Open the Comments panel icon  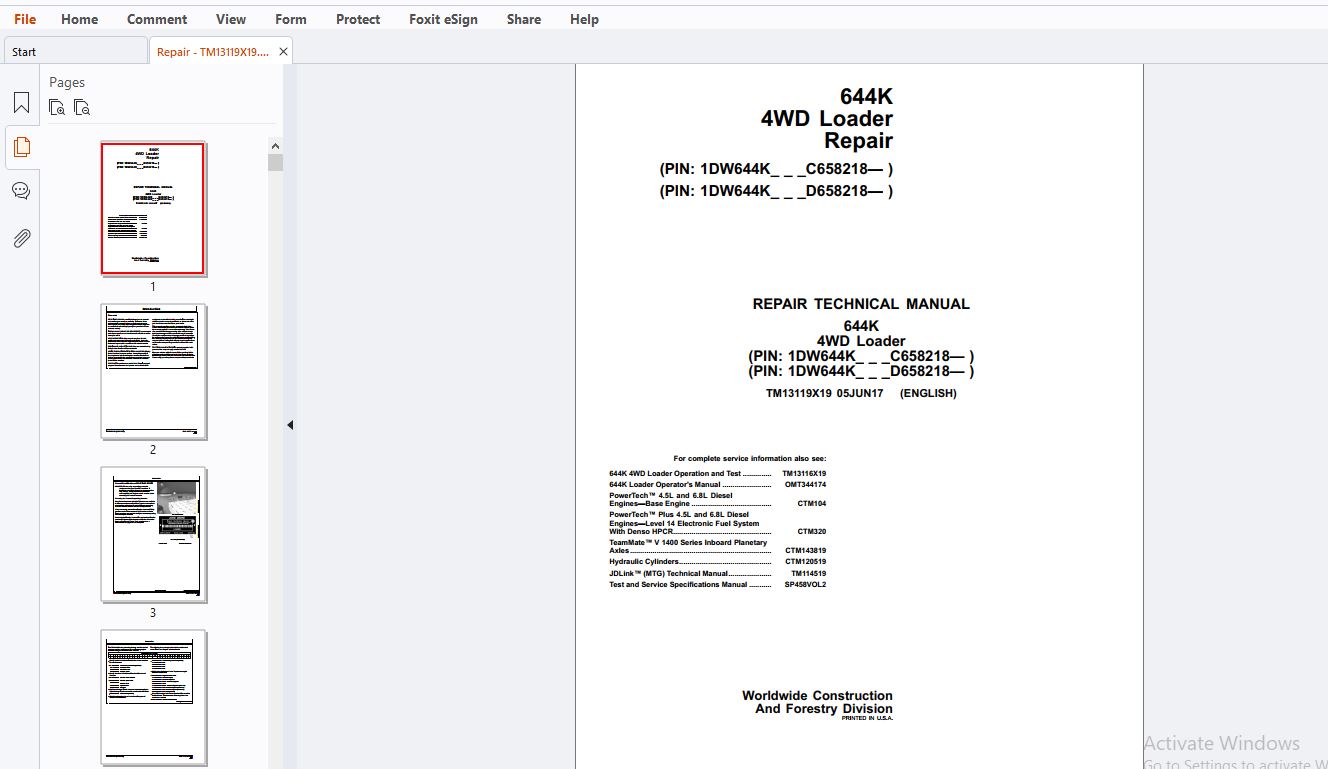pos(21,191)
